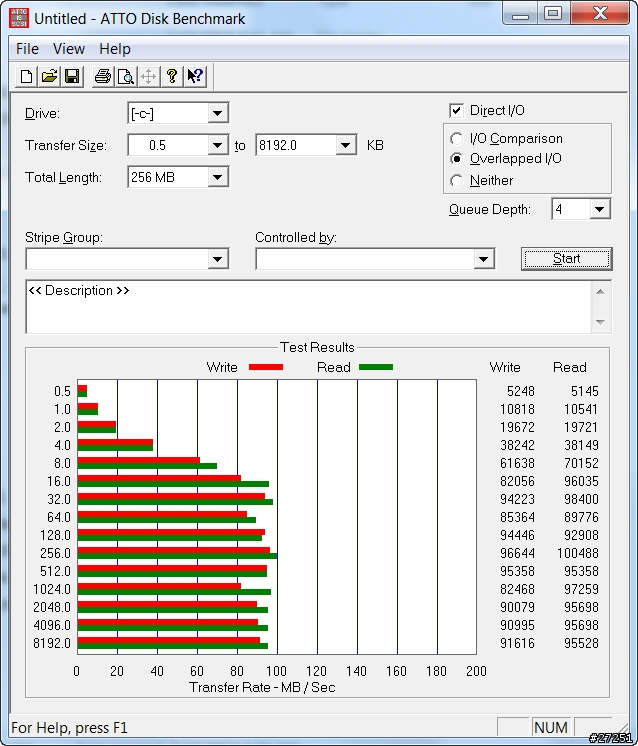The image size is (638, 746).
Task: Click the Open file toolbar icon
Action: (49, 77)
